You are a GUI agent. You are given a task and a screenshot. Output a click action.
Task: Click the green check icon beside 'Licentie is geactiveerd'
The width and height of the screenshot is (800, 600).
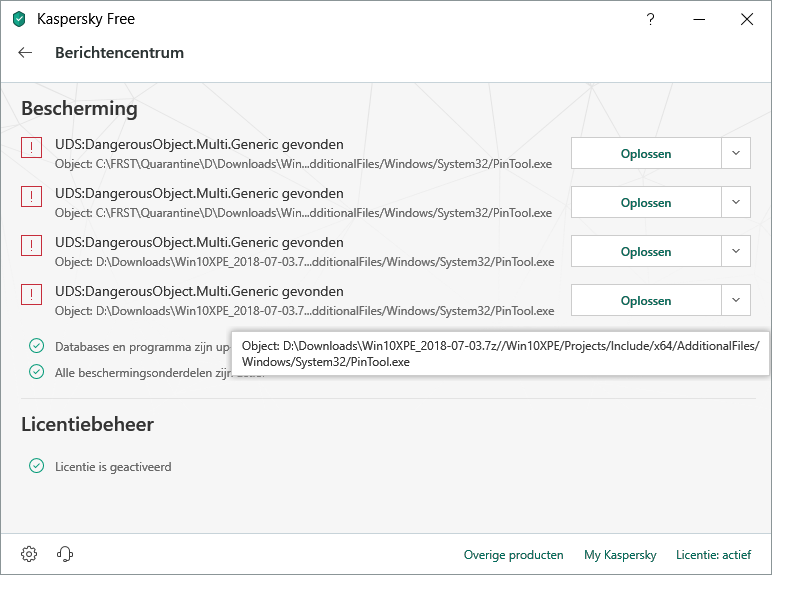tap(36, 466)
